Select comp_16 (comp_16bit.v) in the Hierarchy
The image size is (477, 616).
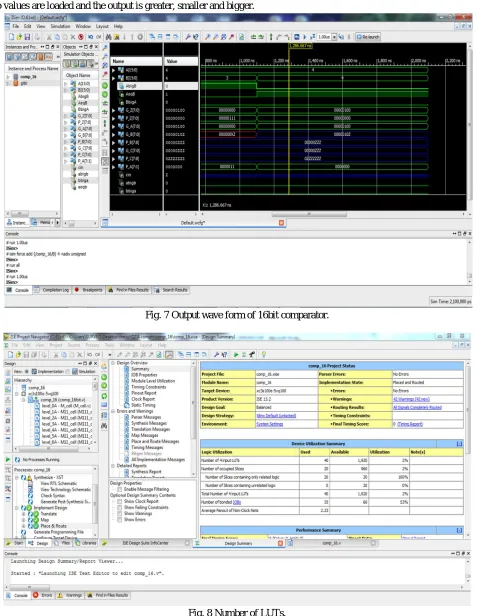63,400
